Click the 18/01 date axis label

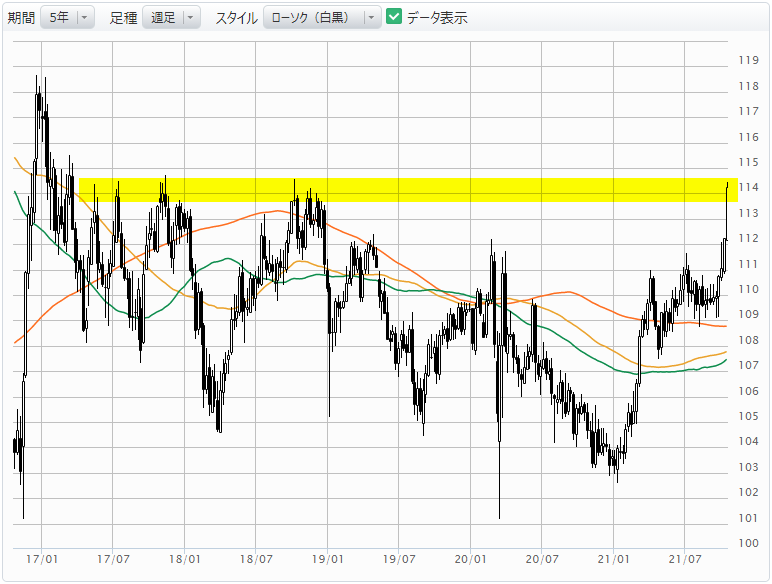[185, 559]
